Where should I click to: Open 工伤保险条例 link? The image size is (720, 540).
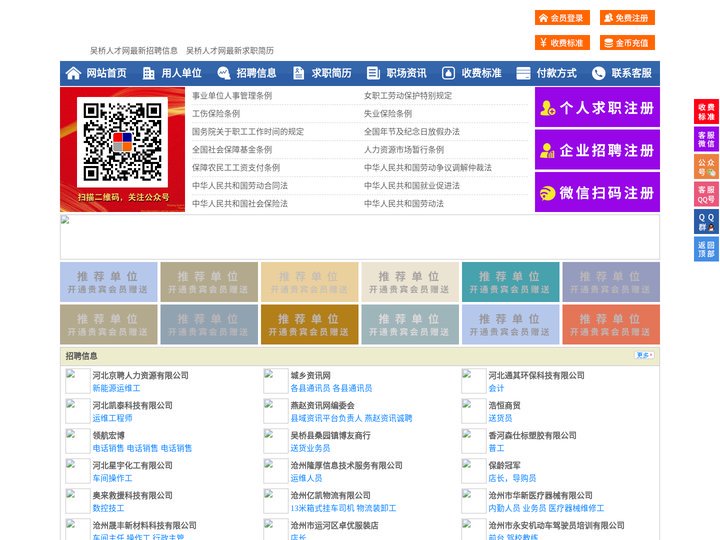coord(216,113)
